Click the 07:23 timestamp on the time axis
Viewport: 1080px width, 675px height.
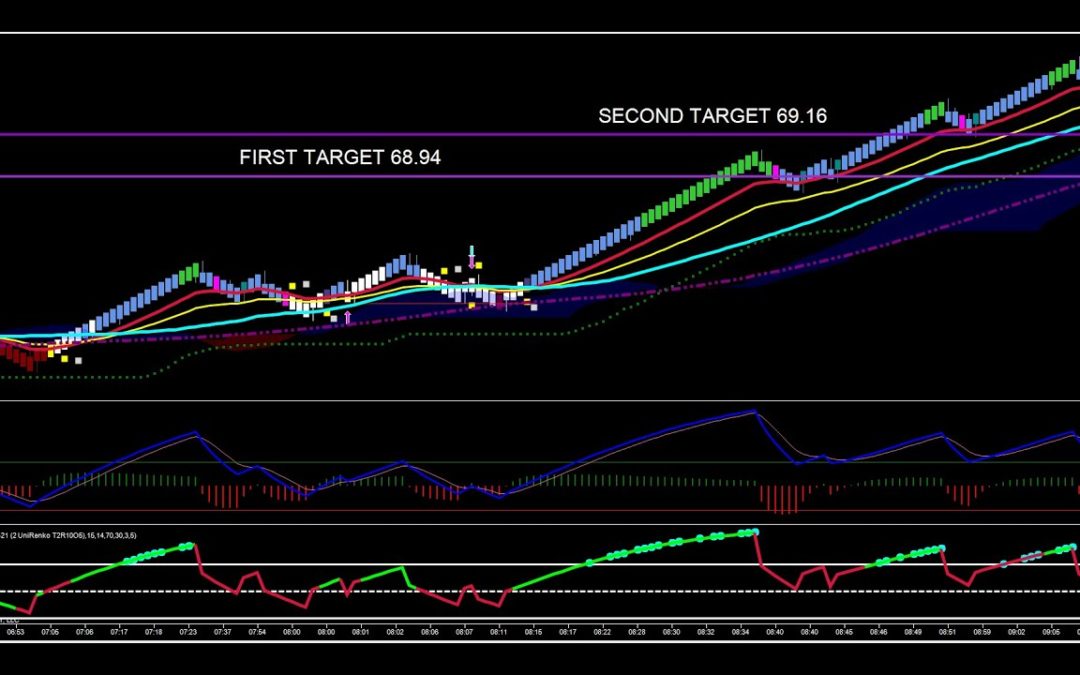(188, 632)
